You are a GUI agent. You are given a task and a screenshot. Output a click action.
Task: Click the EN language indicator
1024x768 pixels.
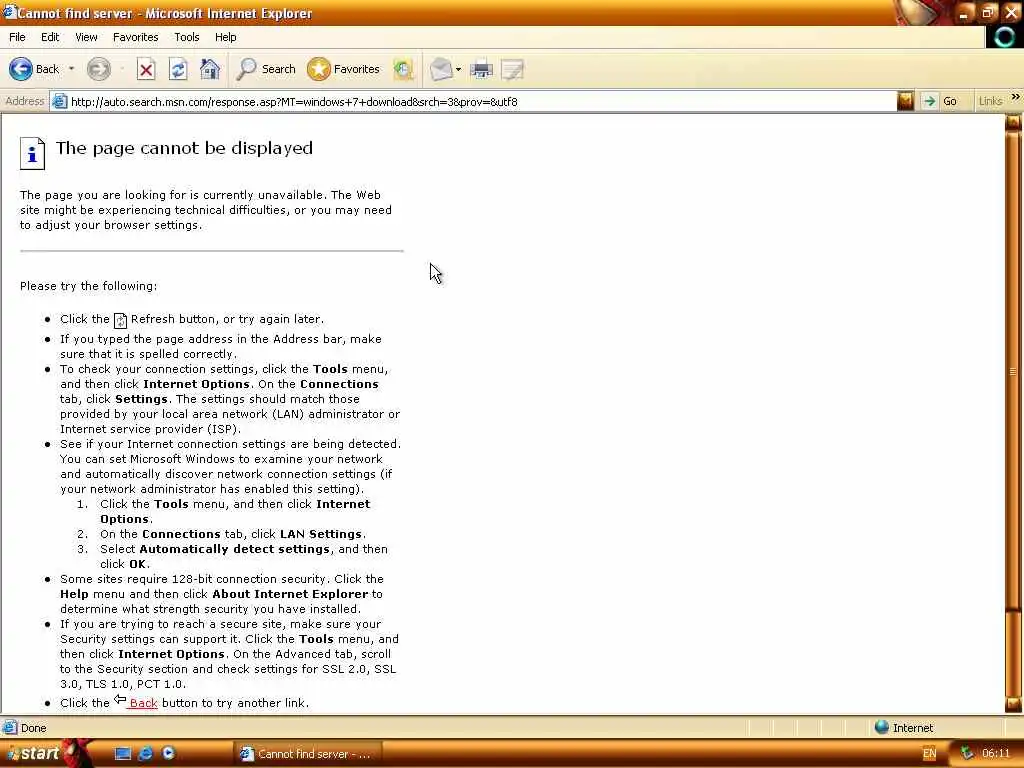[929, 754]
